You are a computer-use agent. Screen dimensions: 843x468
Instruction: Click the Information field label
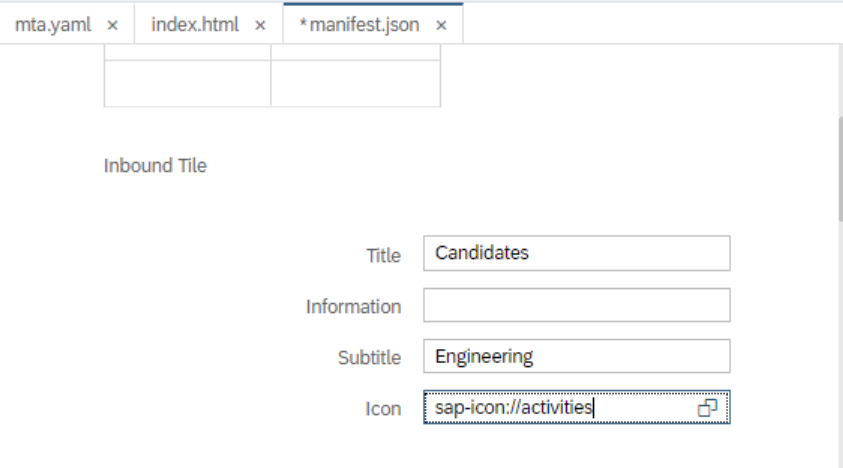(353, 307)
